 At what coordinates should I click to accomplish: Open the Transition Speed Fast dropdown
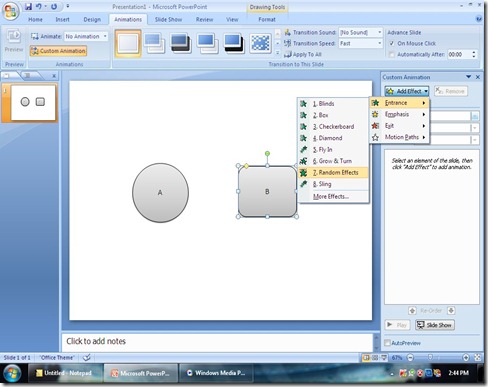click(361, 43)
